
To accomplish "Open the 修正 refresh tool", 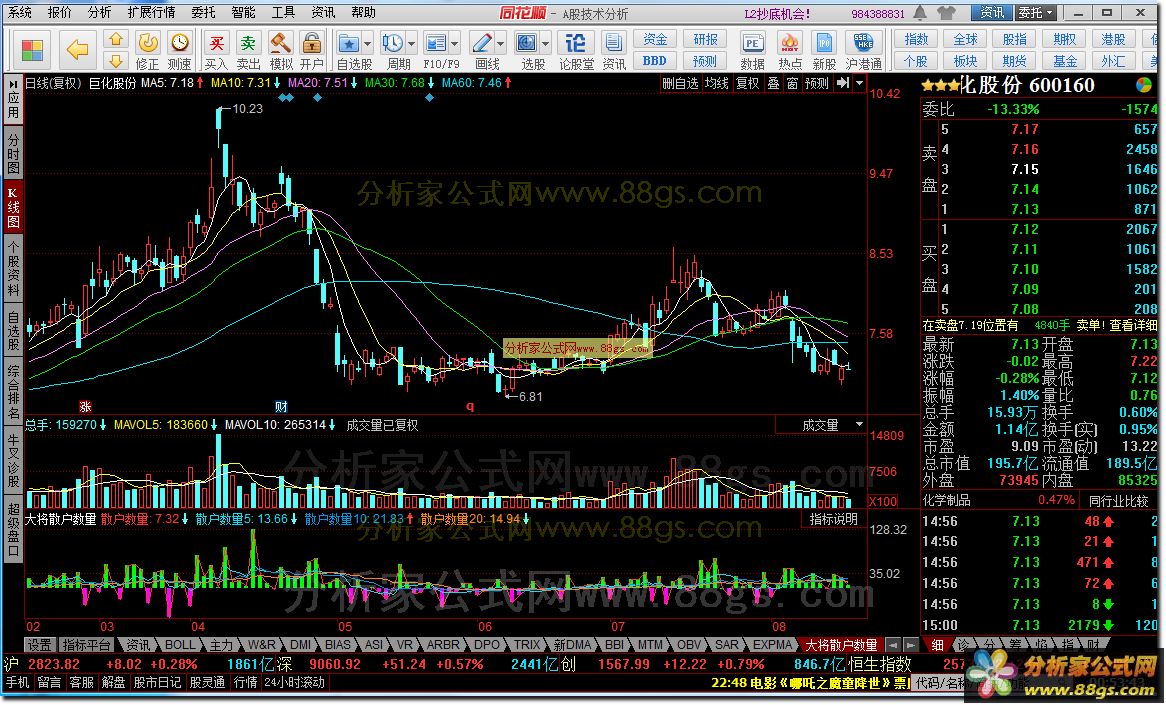I will [147, 51].
